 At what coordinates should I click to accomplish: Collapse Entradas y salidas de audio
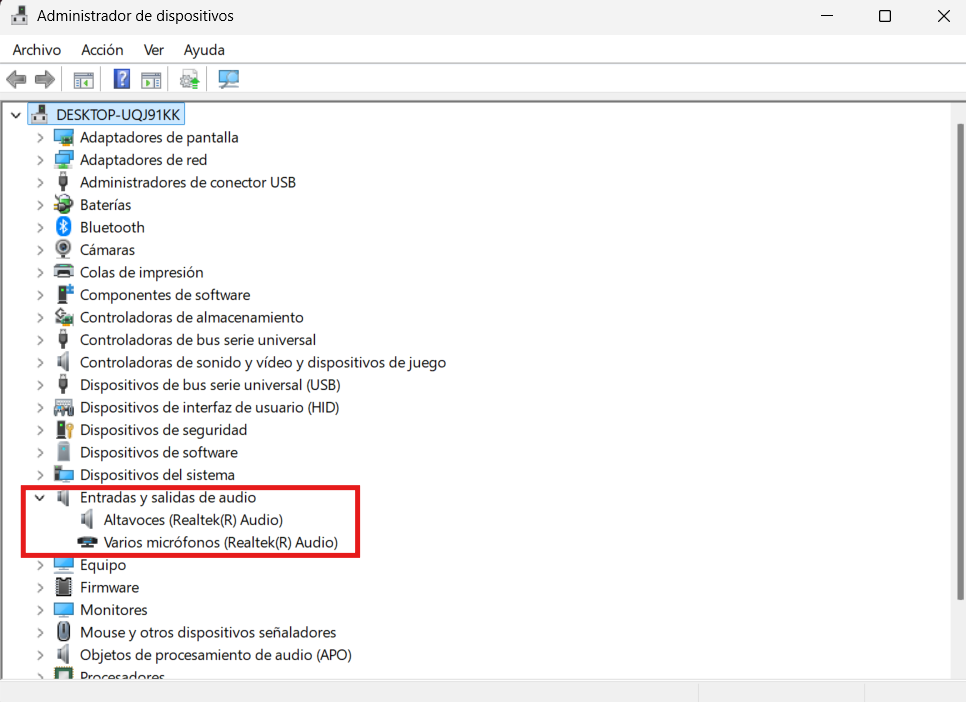pyautogui.click(x=40, y=497)
